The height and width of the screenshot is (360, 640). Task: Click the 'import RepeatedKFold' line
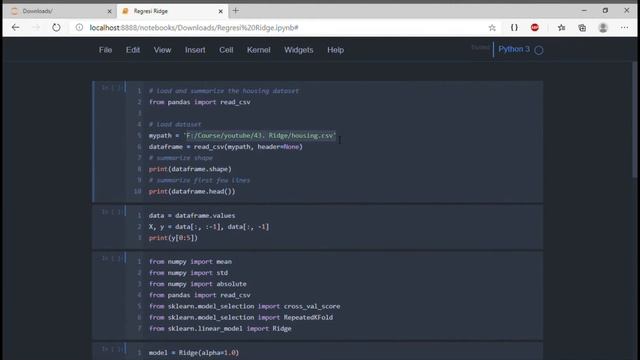[241, 317]
